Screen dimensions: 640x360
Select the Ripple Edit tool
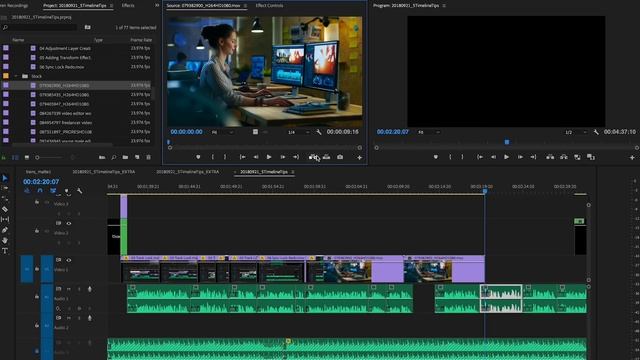tap(5, 198)
